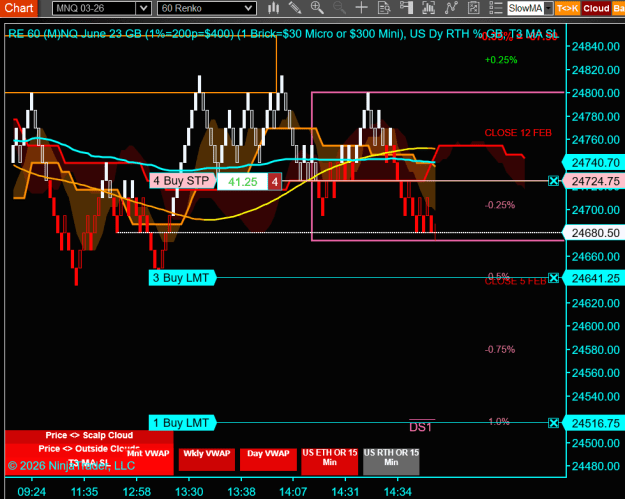The width and height of the screenshot is (625, 499).
Task: Open the Chart tab
Action: [18, 8]
